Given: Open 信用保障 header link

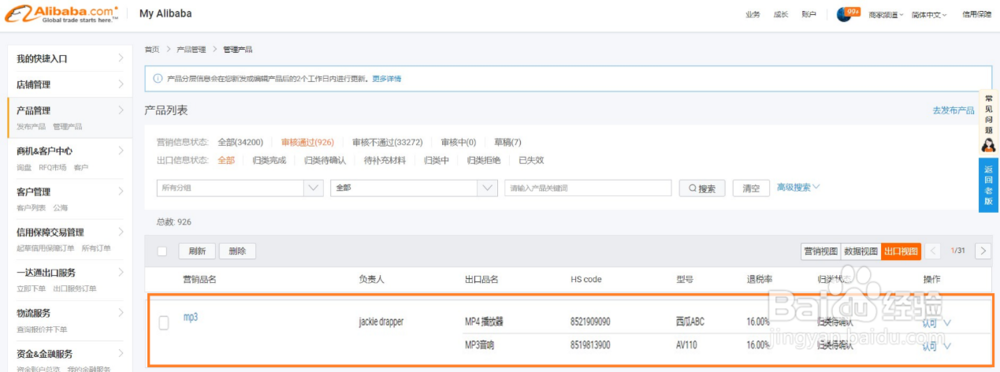Looking at the screenshot, I should 976,15.
